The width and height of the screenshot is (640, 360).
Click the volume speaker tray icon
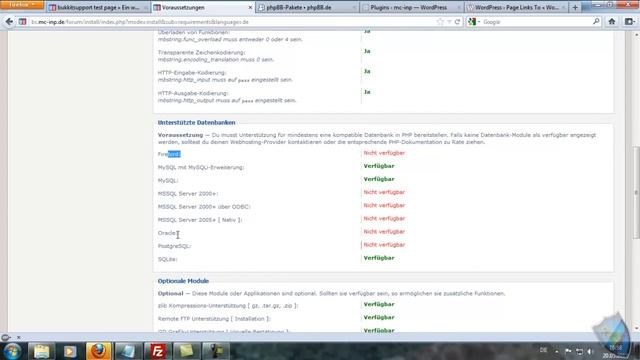pyautogui.click(x=590, y=351)
